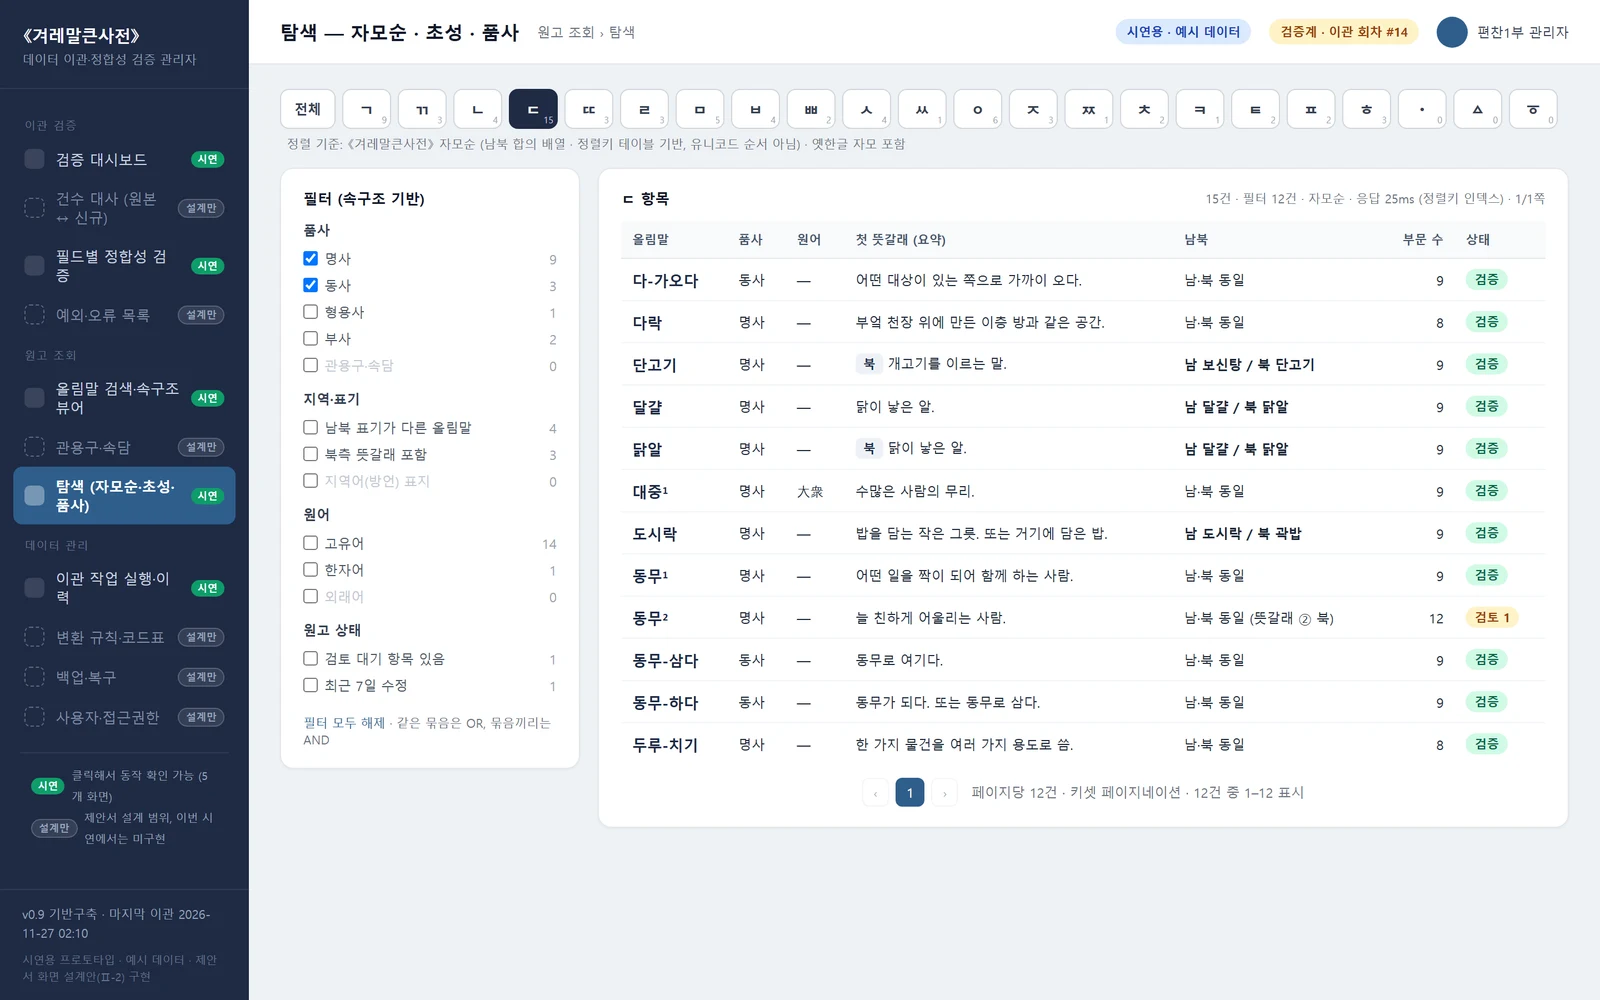Select page 1 in pagination
The image size is (1600, 1000).
(x=910, y=793)
